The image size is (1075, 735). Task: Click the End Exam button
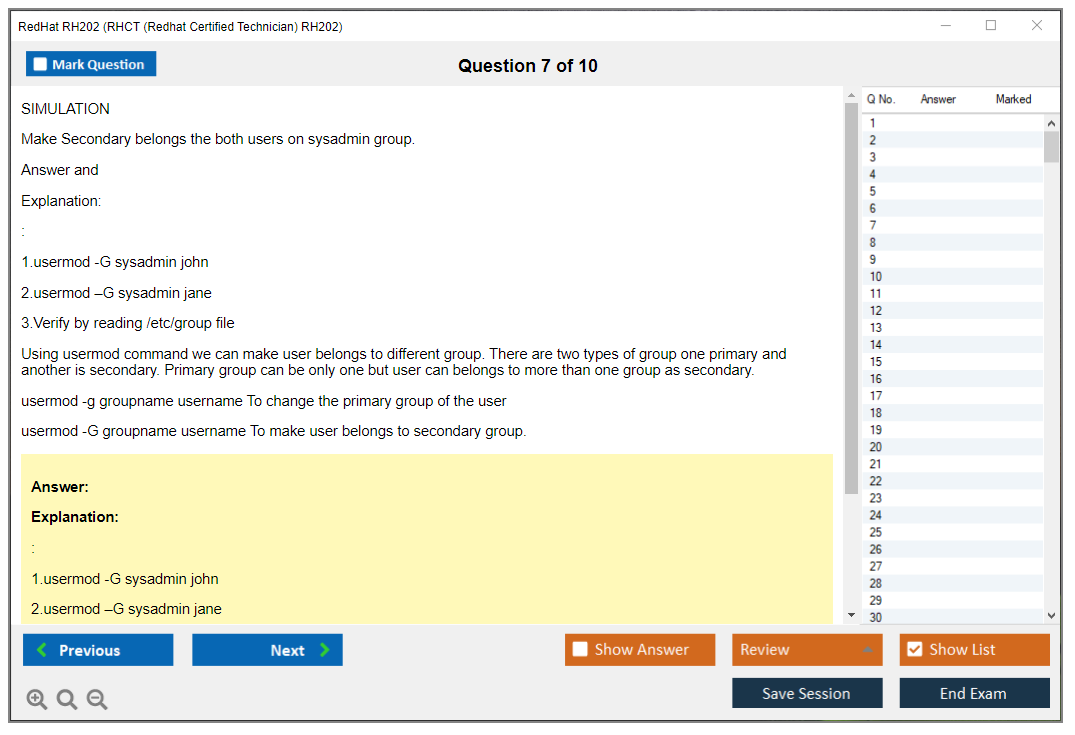(x=974, y=694)
